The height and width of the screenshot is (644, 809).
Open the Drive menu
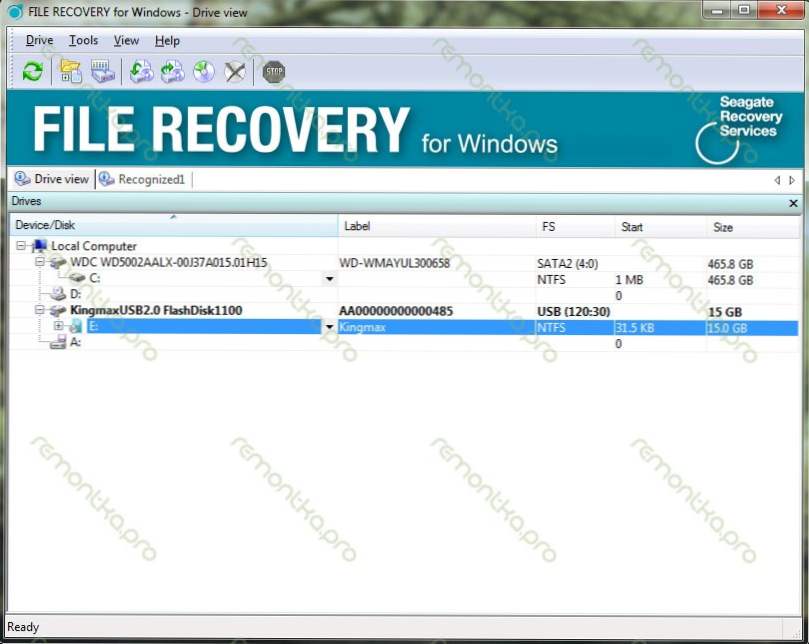tap(39, 40)
